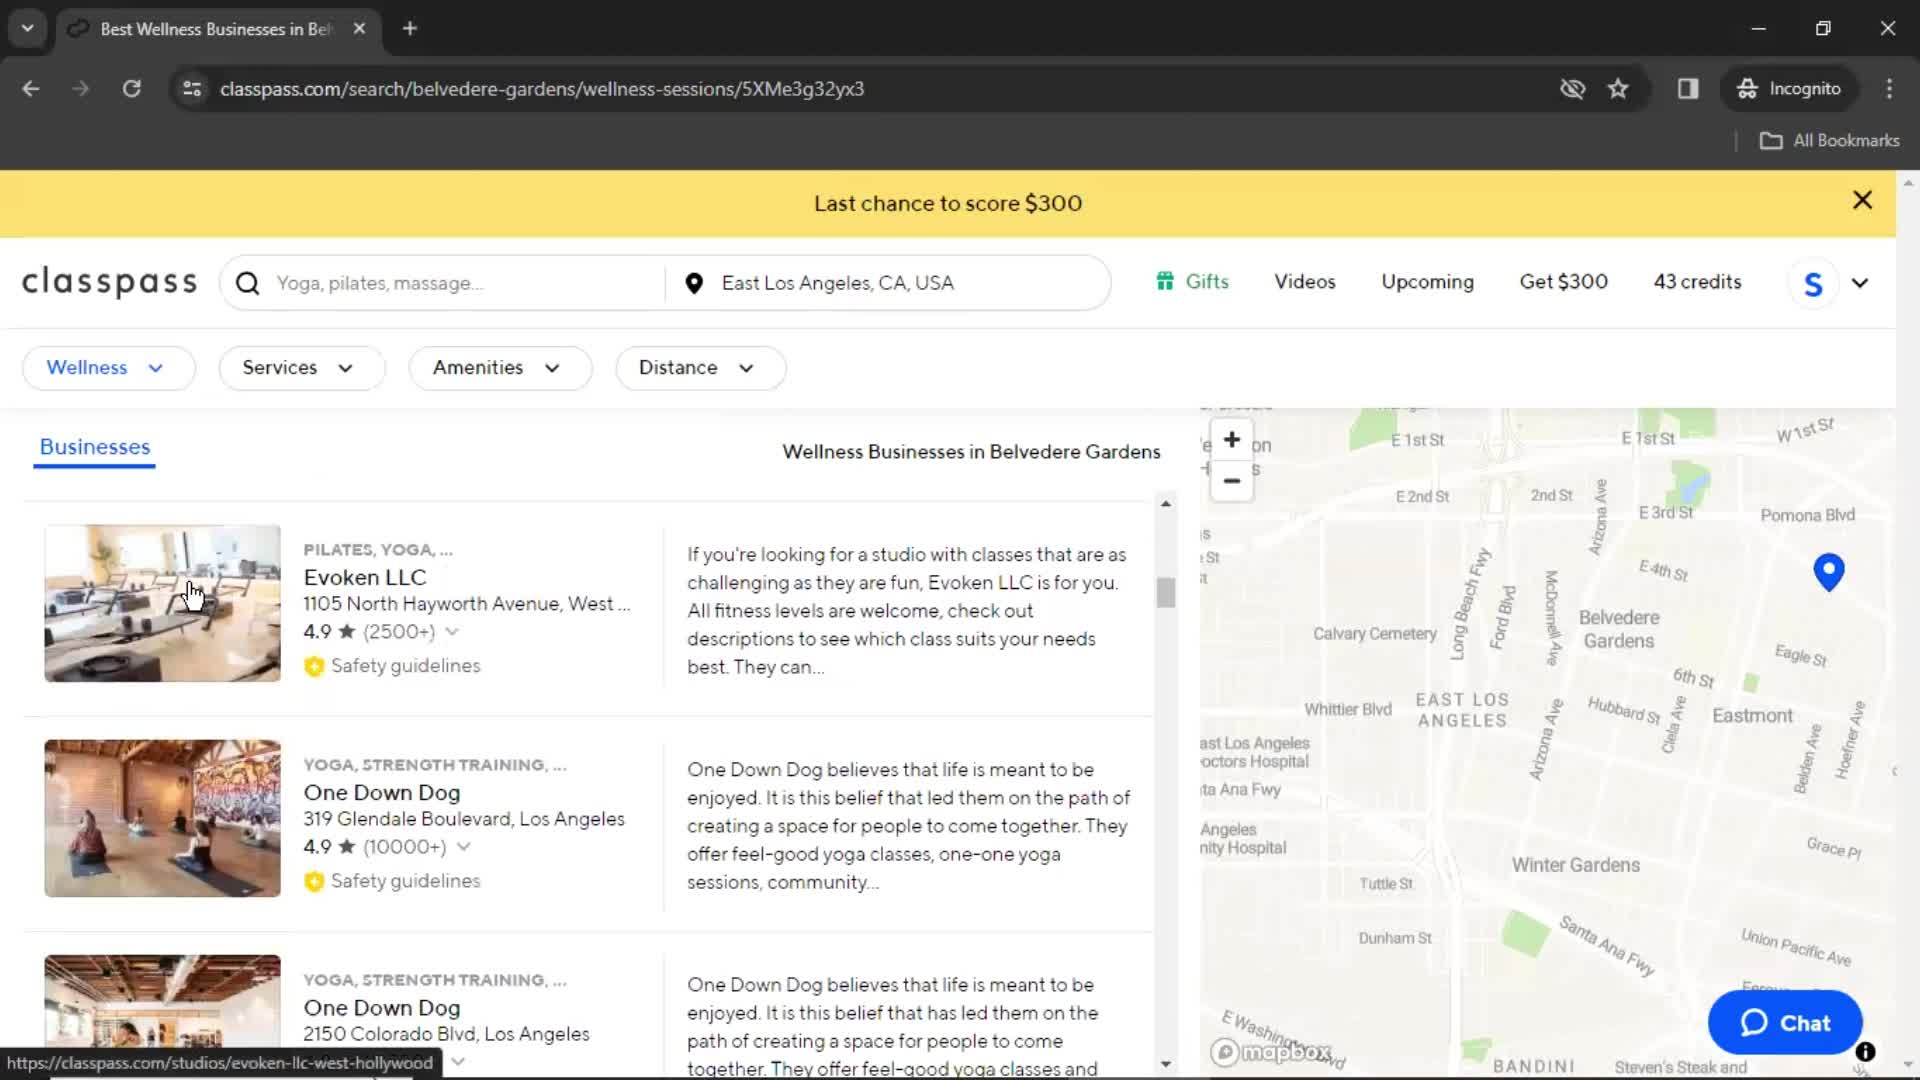Open Chrome three-dot menu
The width and height of the screenshot is (1920, 1080).
click(x=1889, y=89)
